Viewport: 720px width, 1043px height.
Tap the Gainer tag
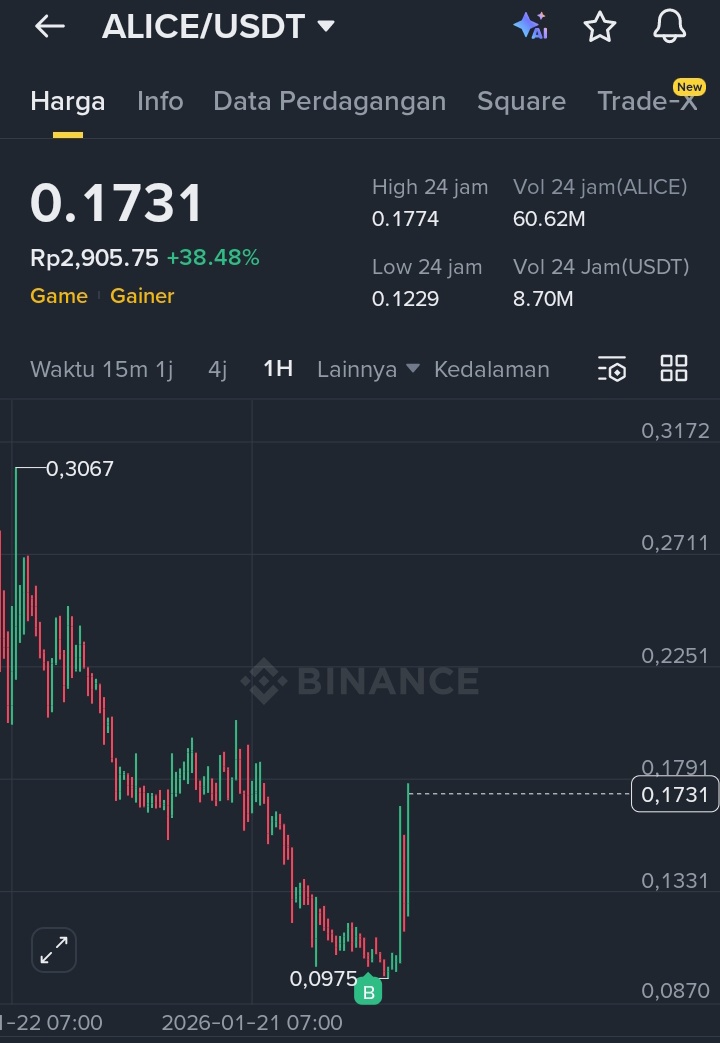pyautogui.click(x=142, y=296)
